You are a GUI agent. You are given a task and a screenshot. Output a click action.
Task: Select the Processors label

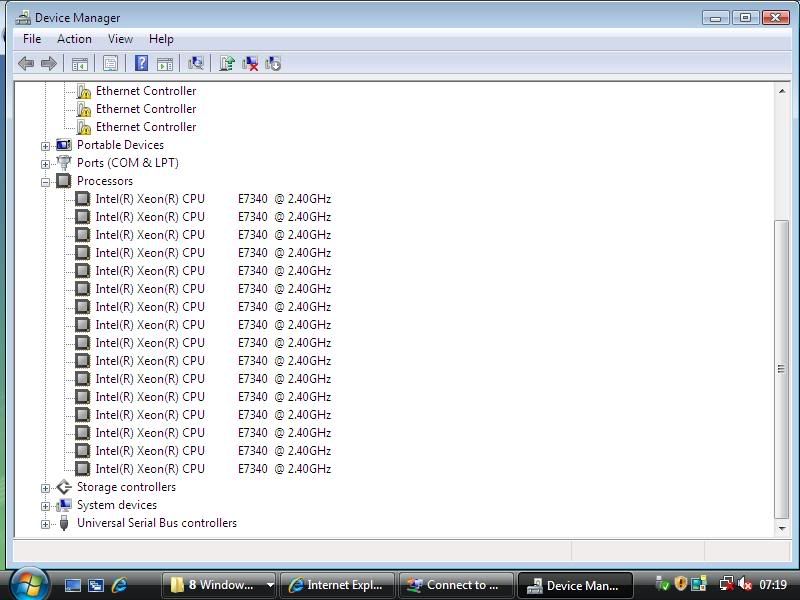105,181
